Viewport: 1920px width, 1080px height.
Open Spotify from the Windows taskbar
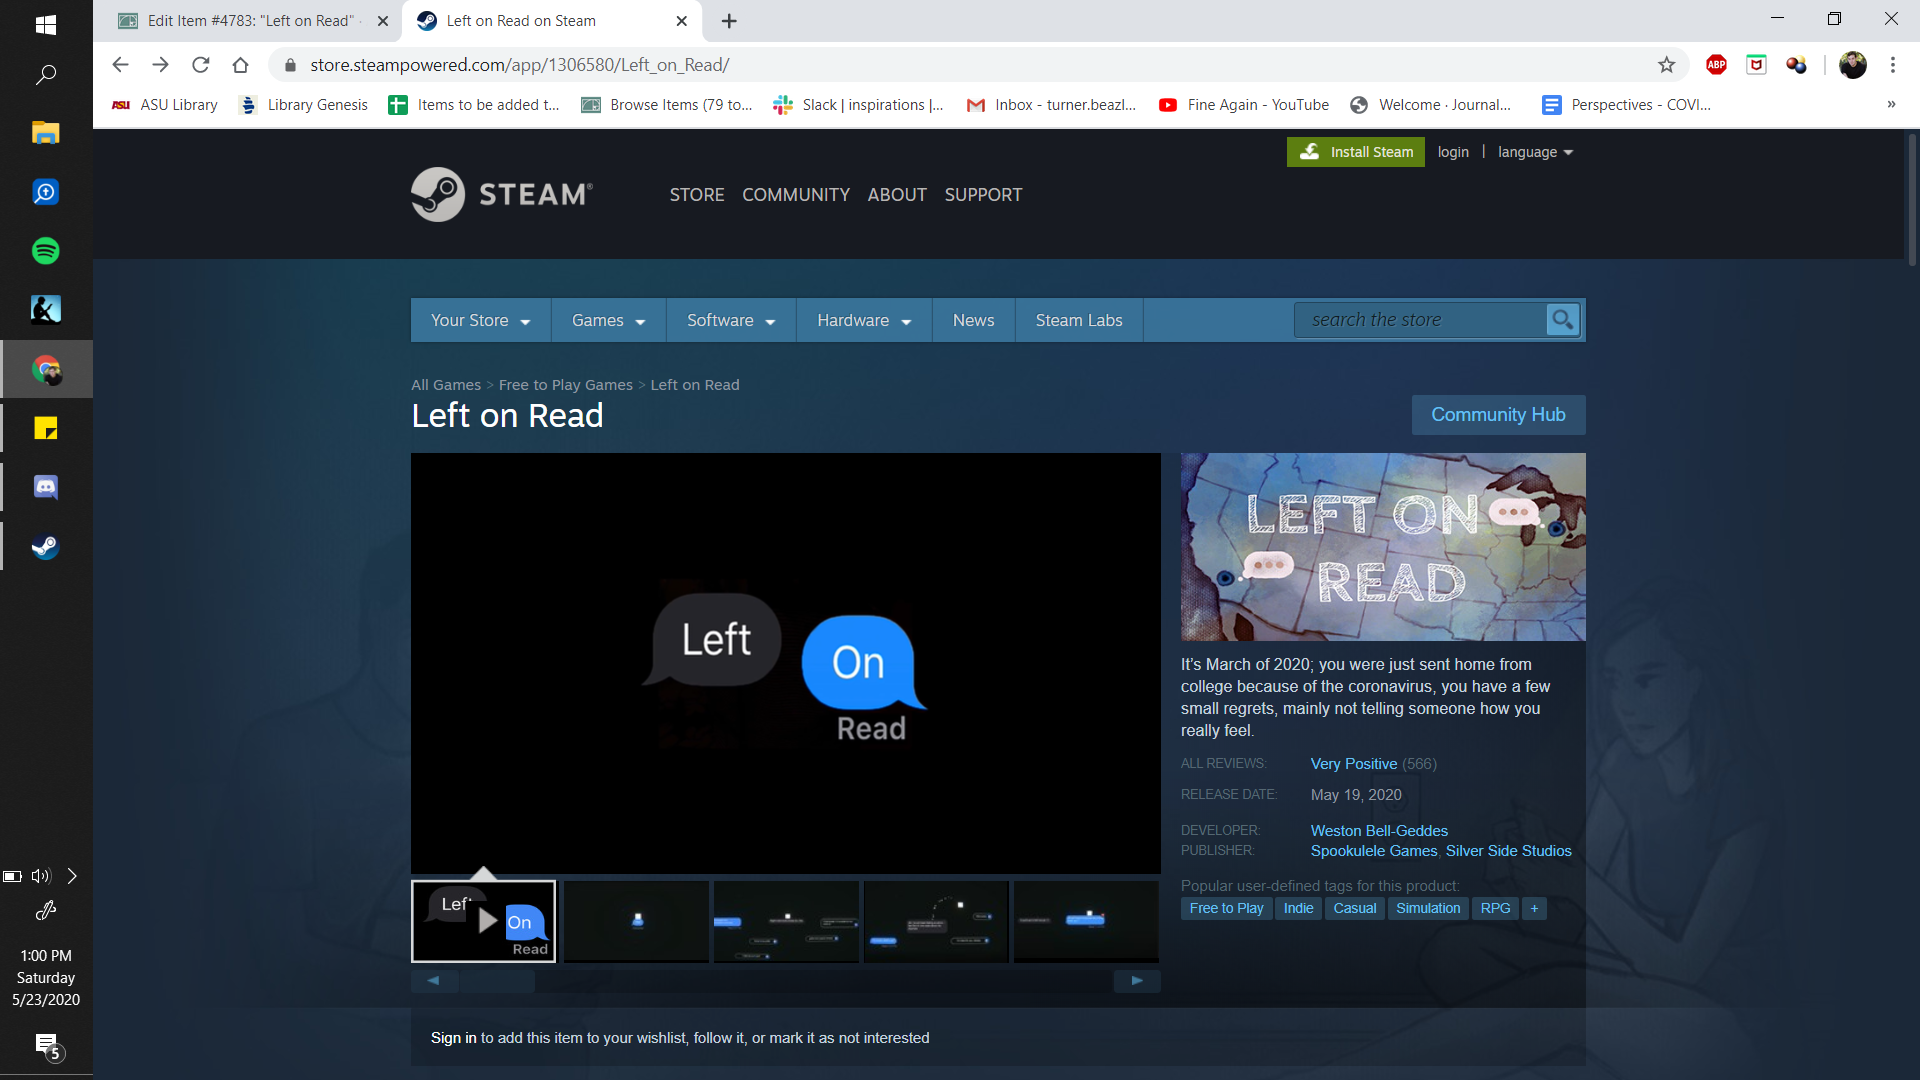point(45,251)
